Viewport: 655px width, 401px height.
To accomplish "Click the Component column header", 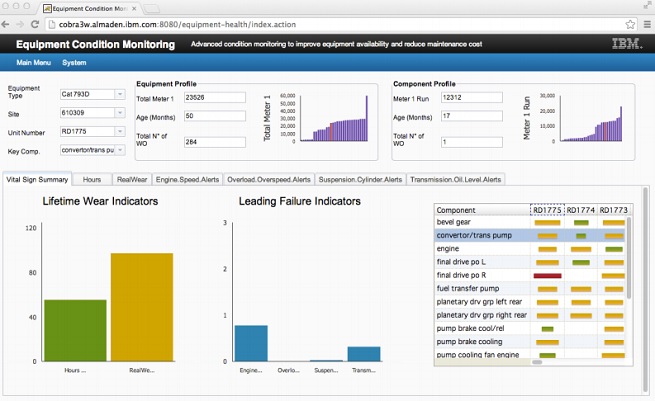I will [x=482, y=210].
